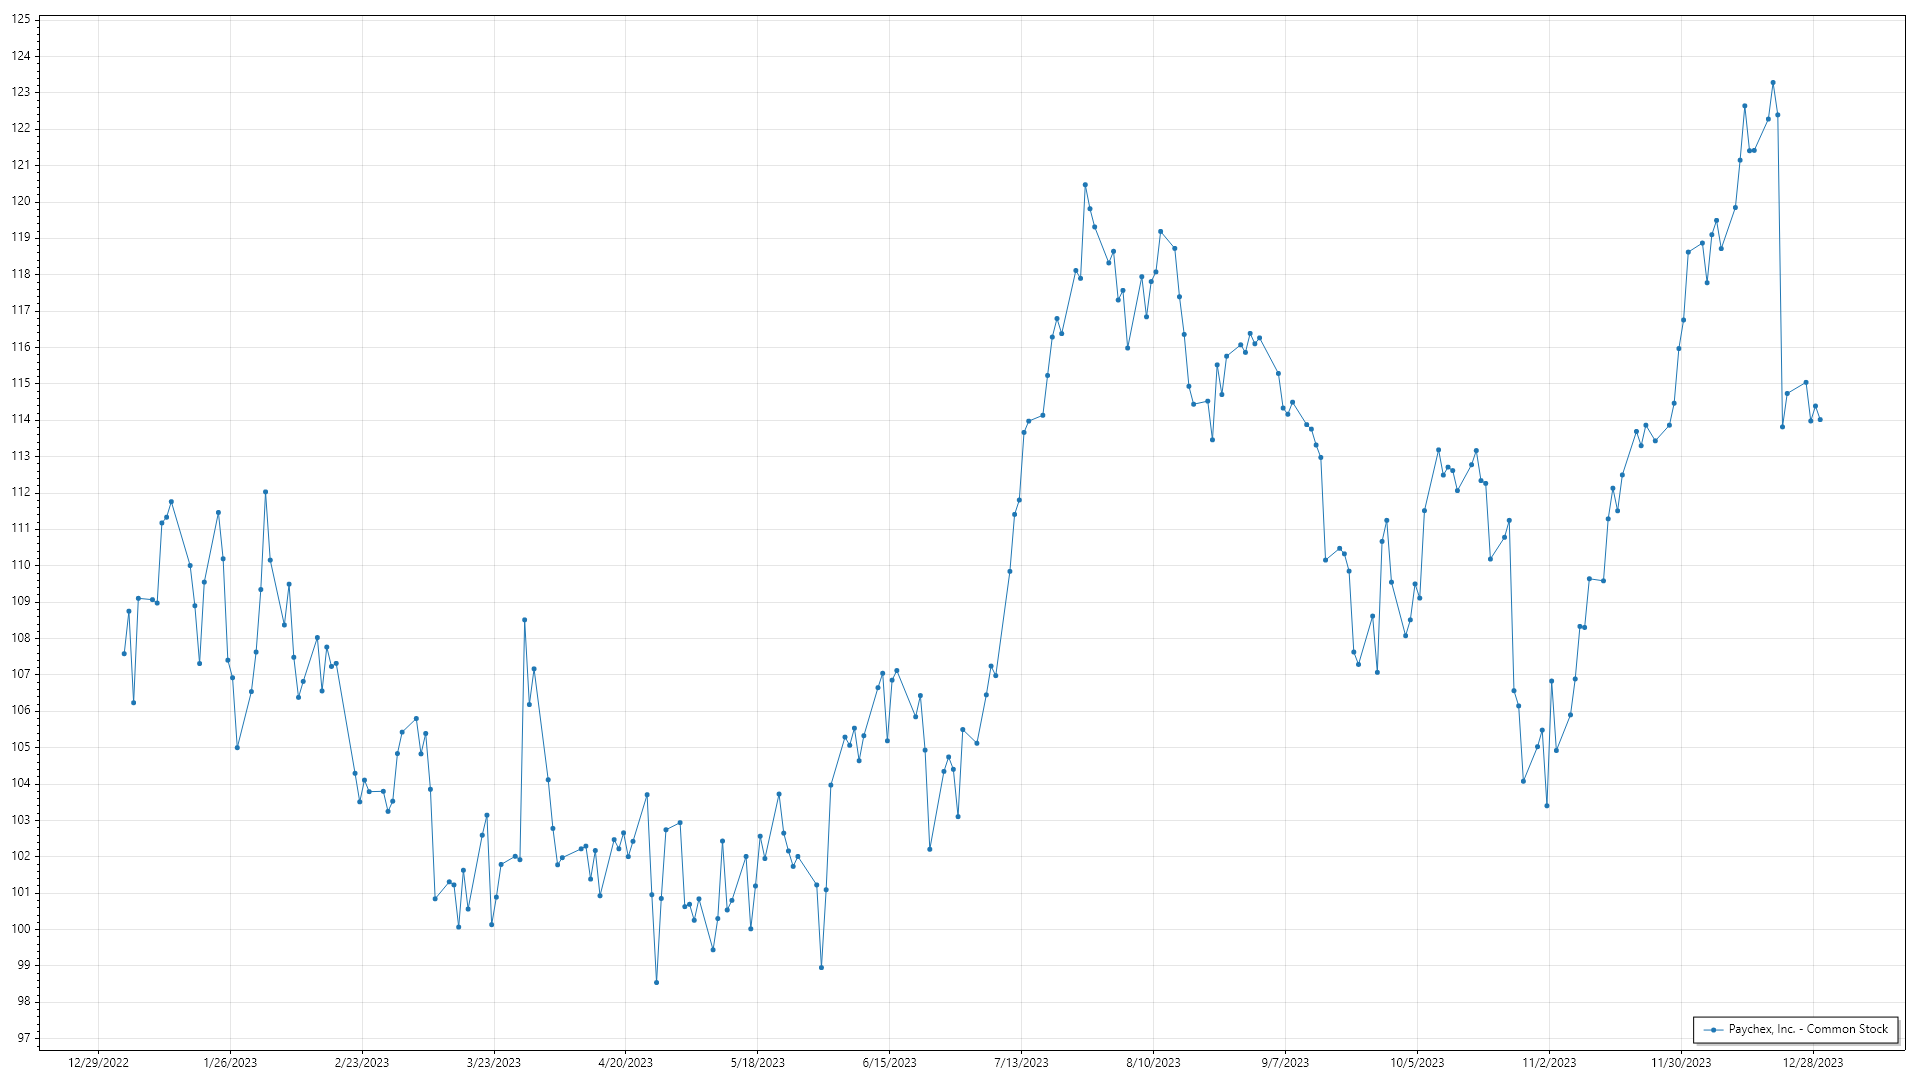
Task: Click the 110 label on the y-axis
Action: (20, 565)
